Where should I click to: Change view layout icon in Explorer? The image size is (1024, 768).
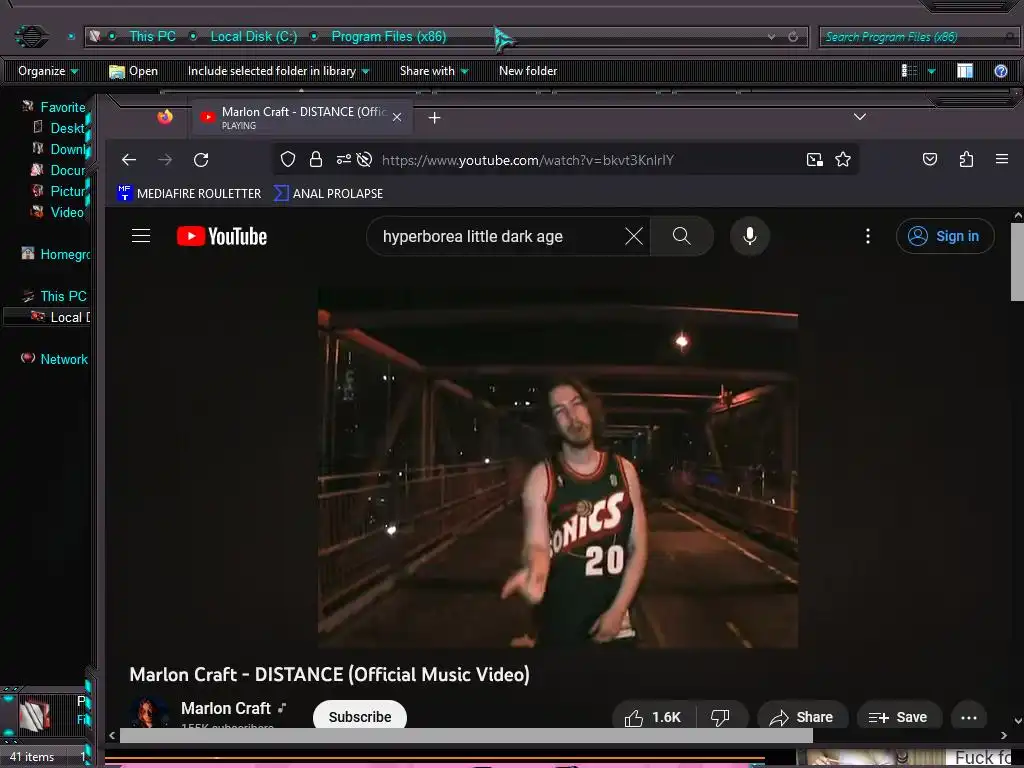(x=910, y=71)
